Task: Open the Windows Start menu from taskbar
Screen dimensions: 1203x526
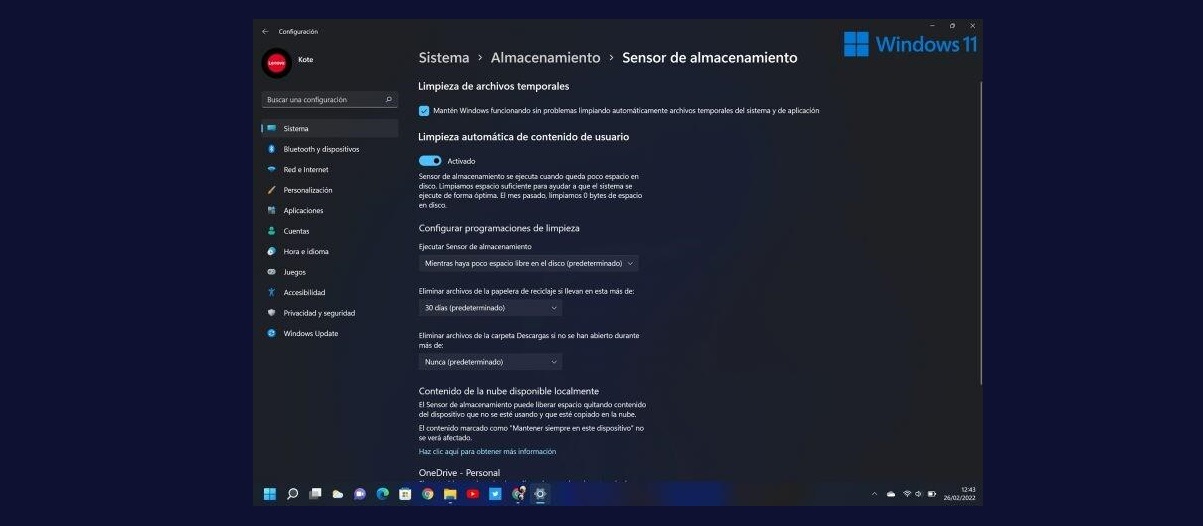Action: (270, 493)
